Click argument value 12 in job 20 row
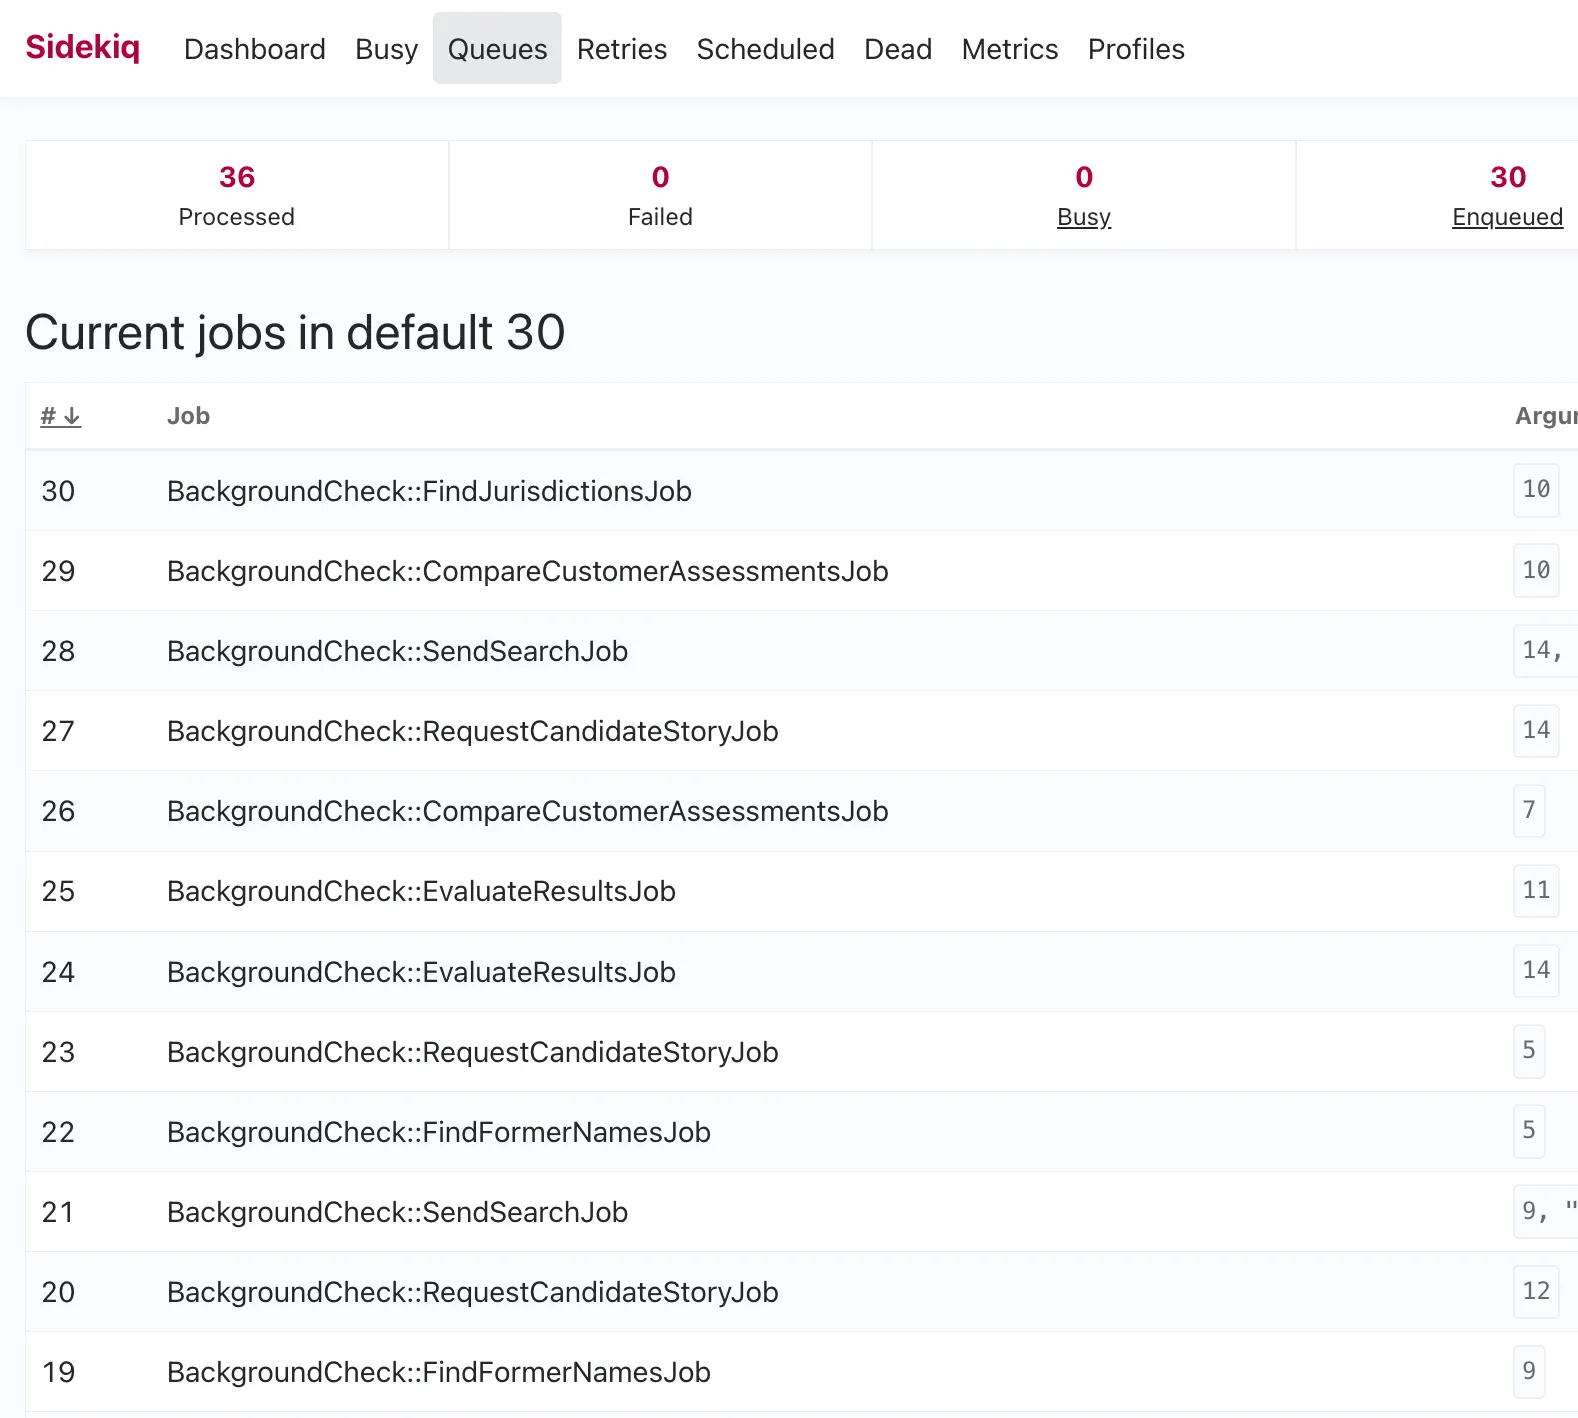Screen dimensions: 1578x1418 (1536, 1291)
